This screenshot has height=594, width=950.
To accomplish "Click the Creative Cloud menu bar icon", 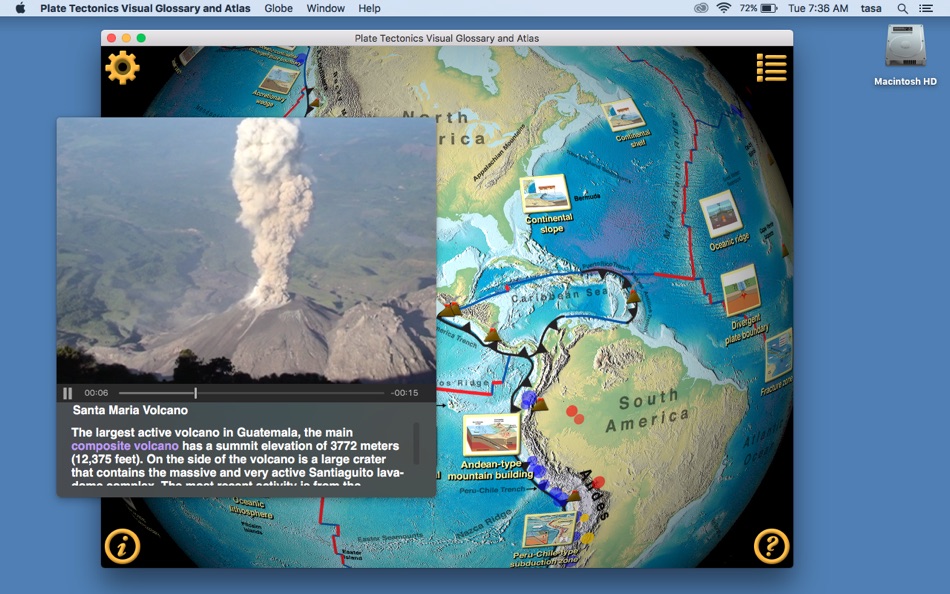I will [701, 8].
